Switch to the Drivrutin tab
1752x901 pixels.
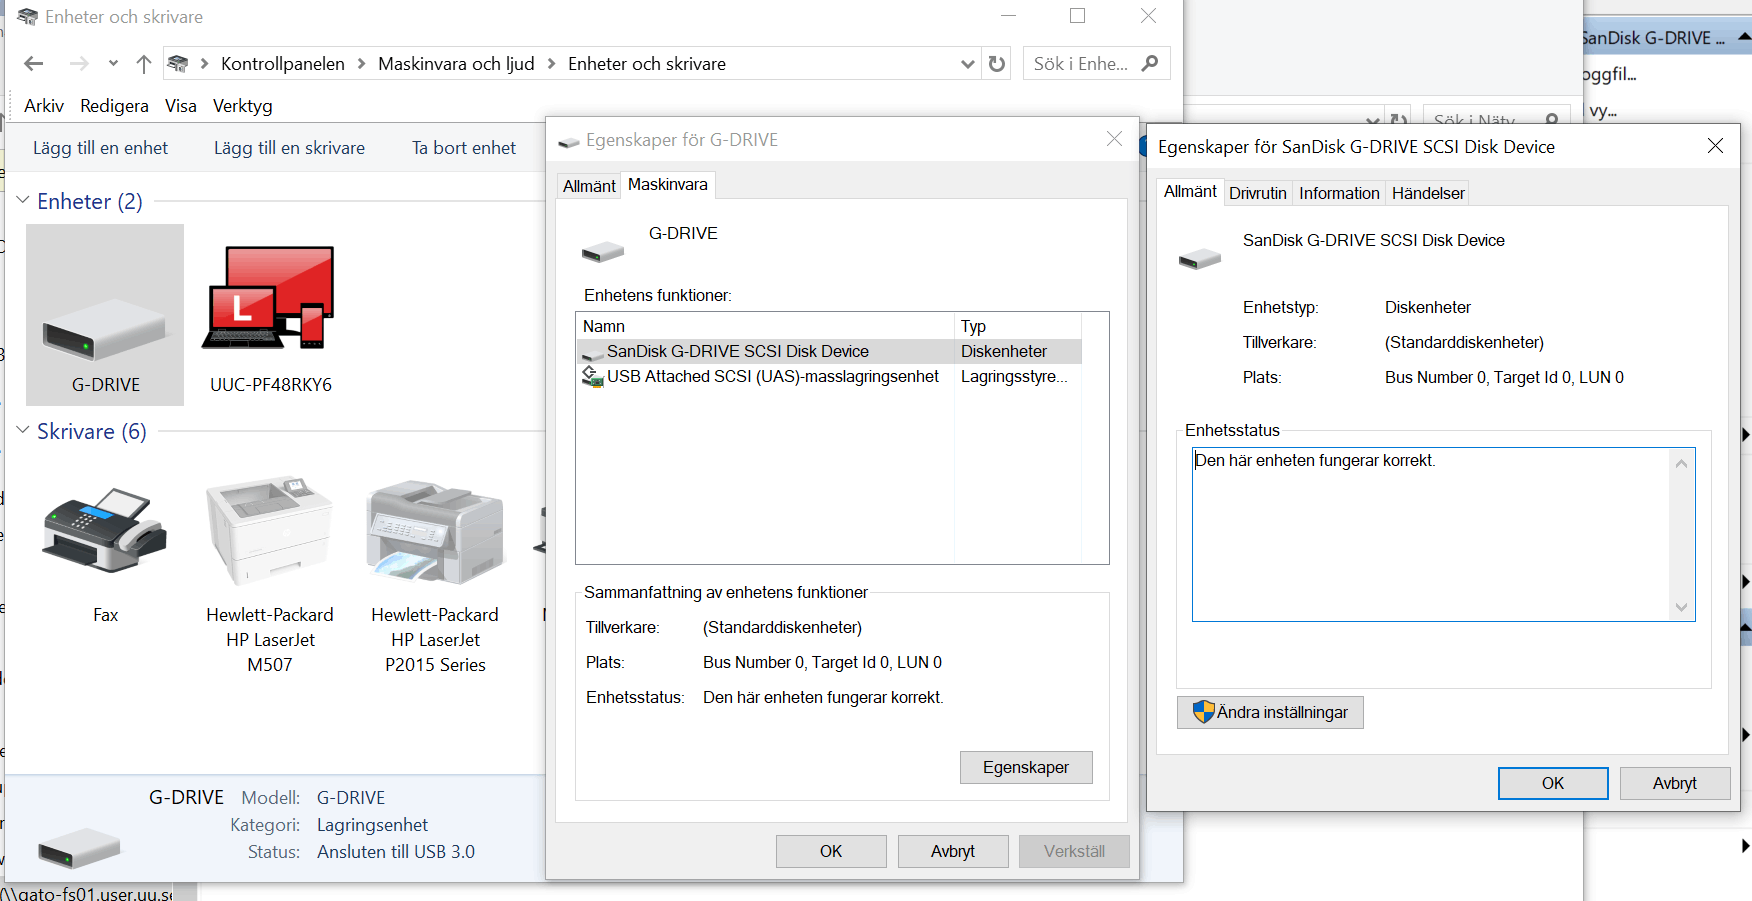point(1258,193)
